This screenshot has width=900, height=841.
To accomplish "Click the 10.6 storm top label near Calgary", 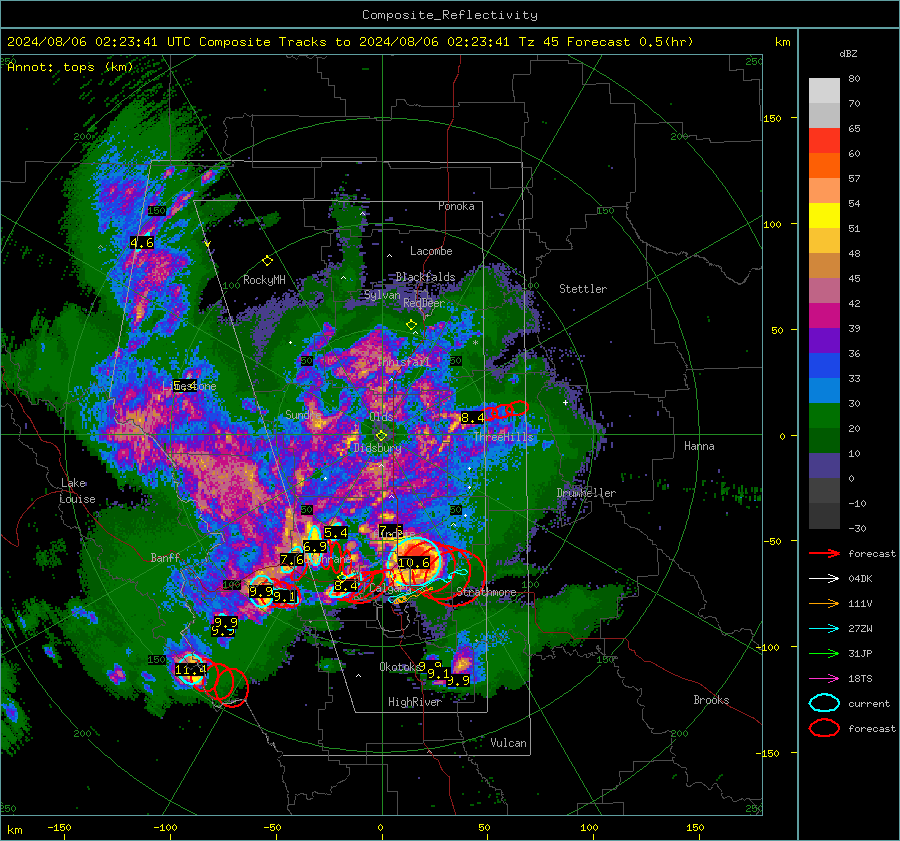I will (413, 563).
